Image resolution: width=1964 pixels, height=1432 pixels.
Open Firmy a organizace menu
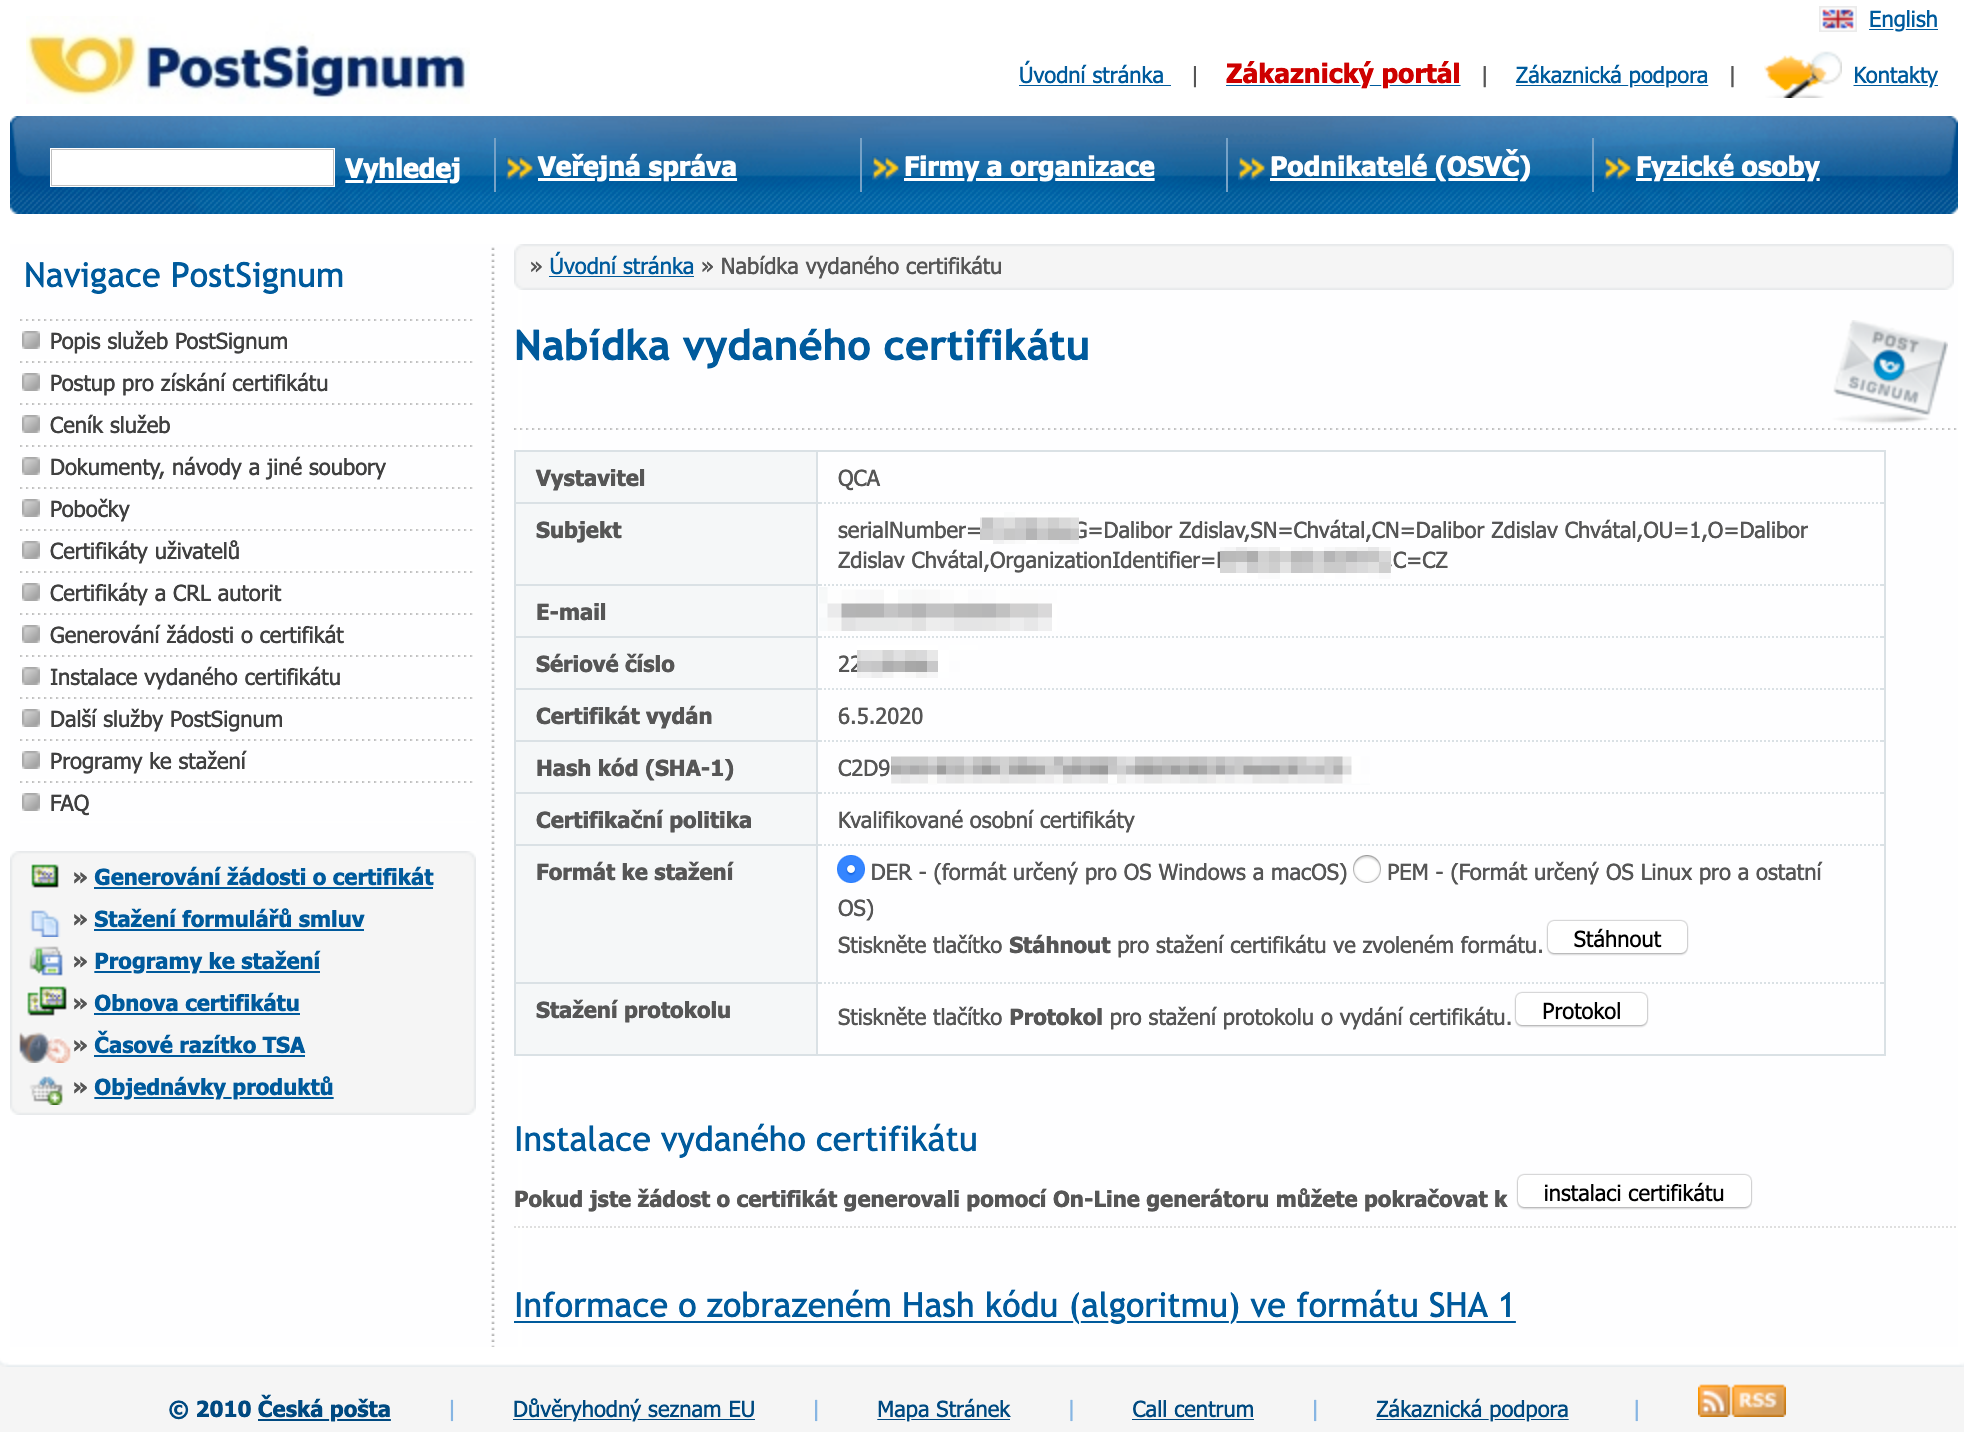(x=1029, y=167)
